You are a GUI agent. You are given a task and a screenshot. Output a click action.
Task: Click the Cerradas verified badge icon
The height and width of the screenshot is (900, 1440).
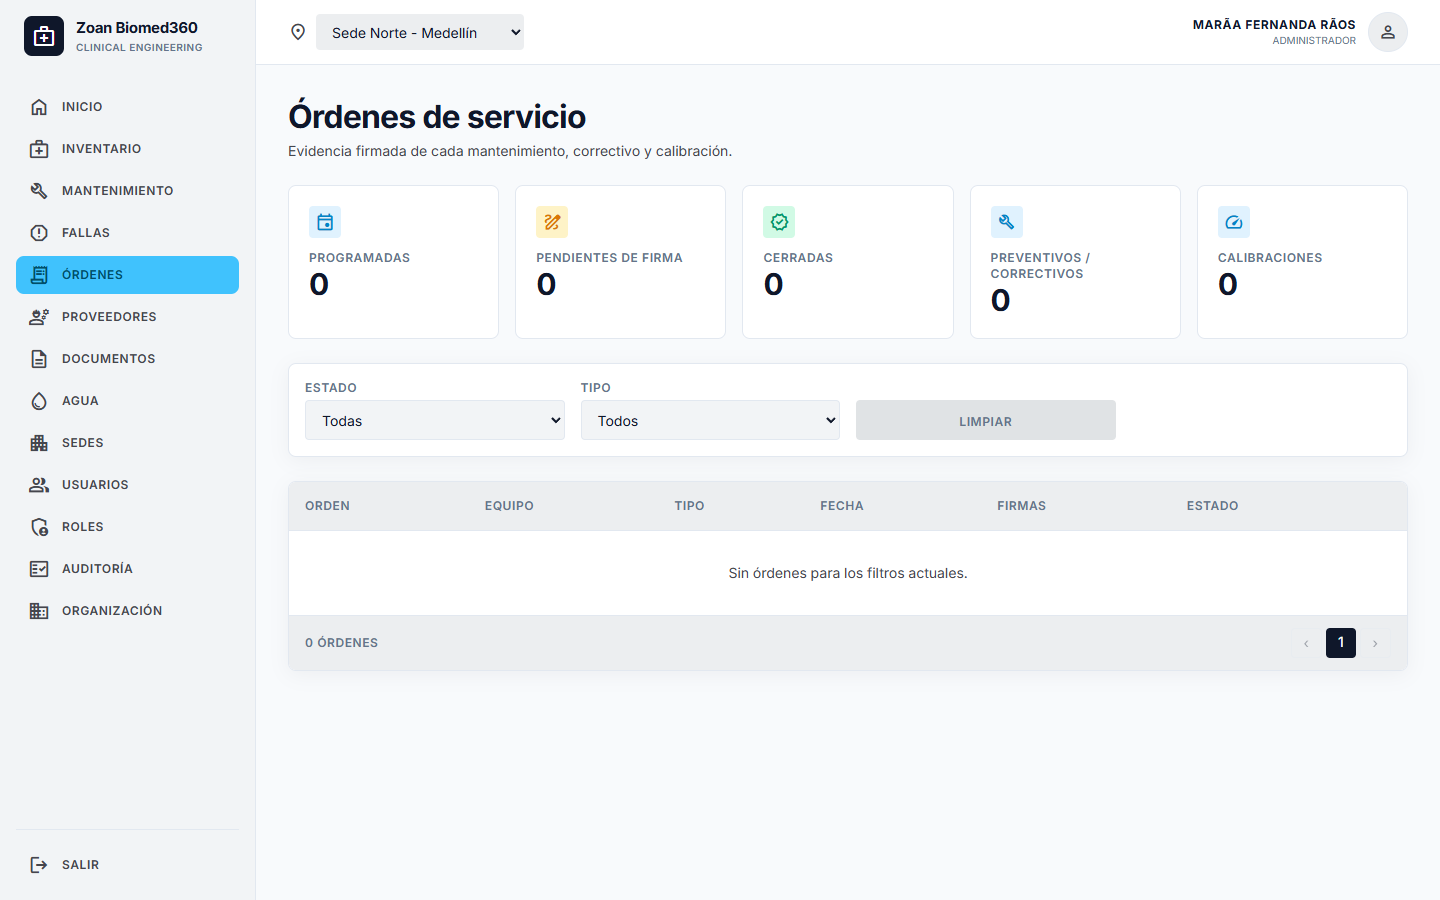tap(779, 222)
